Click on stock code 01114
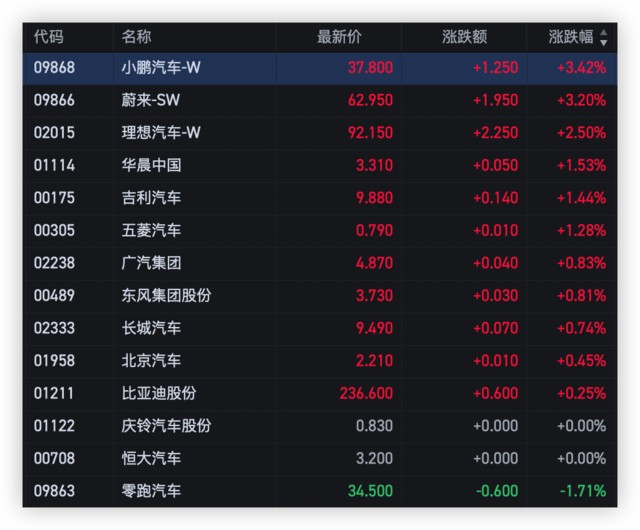The height and width of the screenshot is (530, 640). click(x=54, y=165)
